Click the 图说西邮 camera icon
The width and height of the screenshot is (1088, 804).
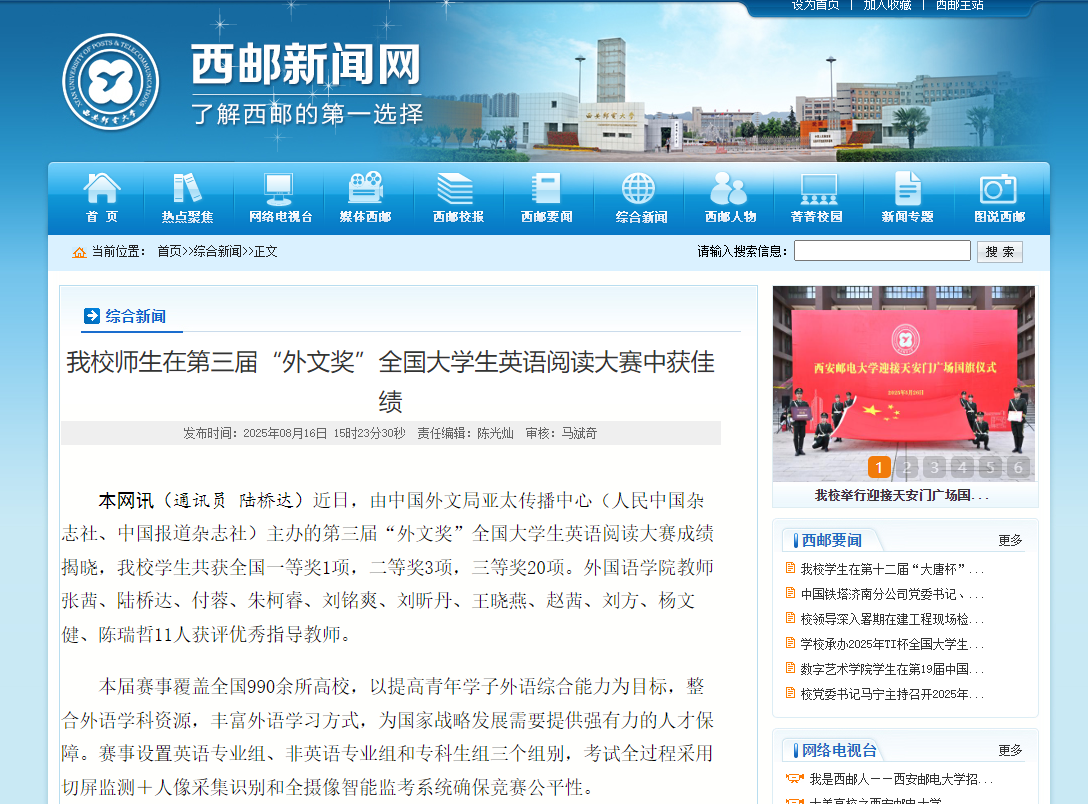click(998, 188)
